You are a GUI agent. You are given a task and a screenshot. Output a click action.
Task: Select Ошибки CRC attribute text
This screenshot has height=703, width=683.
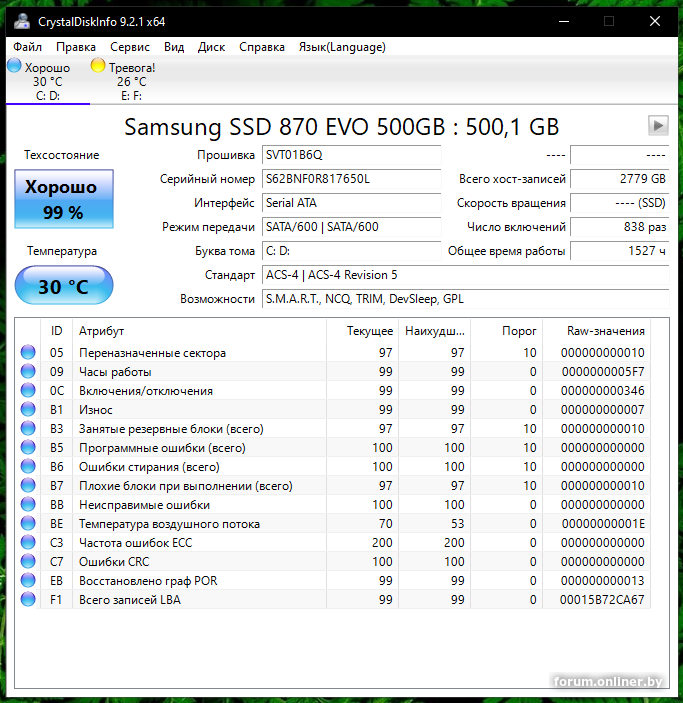pos(114,562)
